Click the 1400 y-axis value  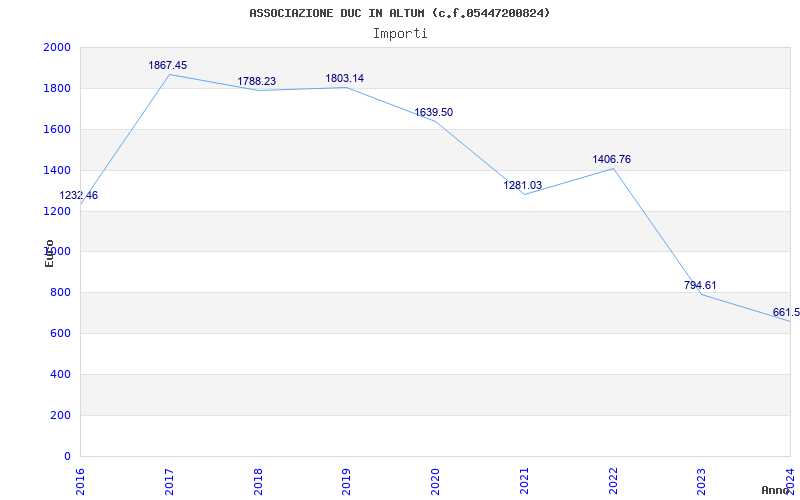tap(57, 170)
